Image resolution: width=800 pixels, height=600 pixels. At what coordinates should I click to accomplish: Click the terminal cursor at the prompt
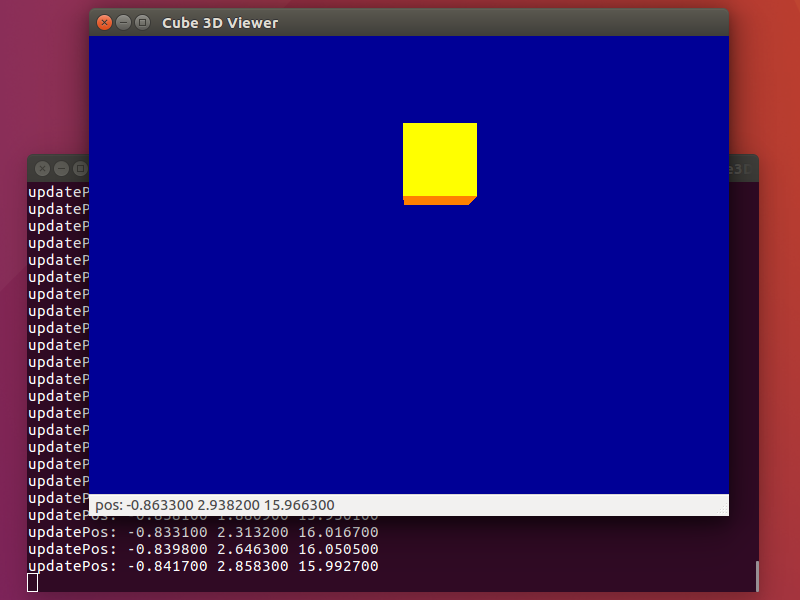(33, 581)
